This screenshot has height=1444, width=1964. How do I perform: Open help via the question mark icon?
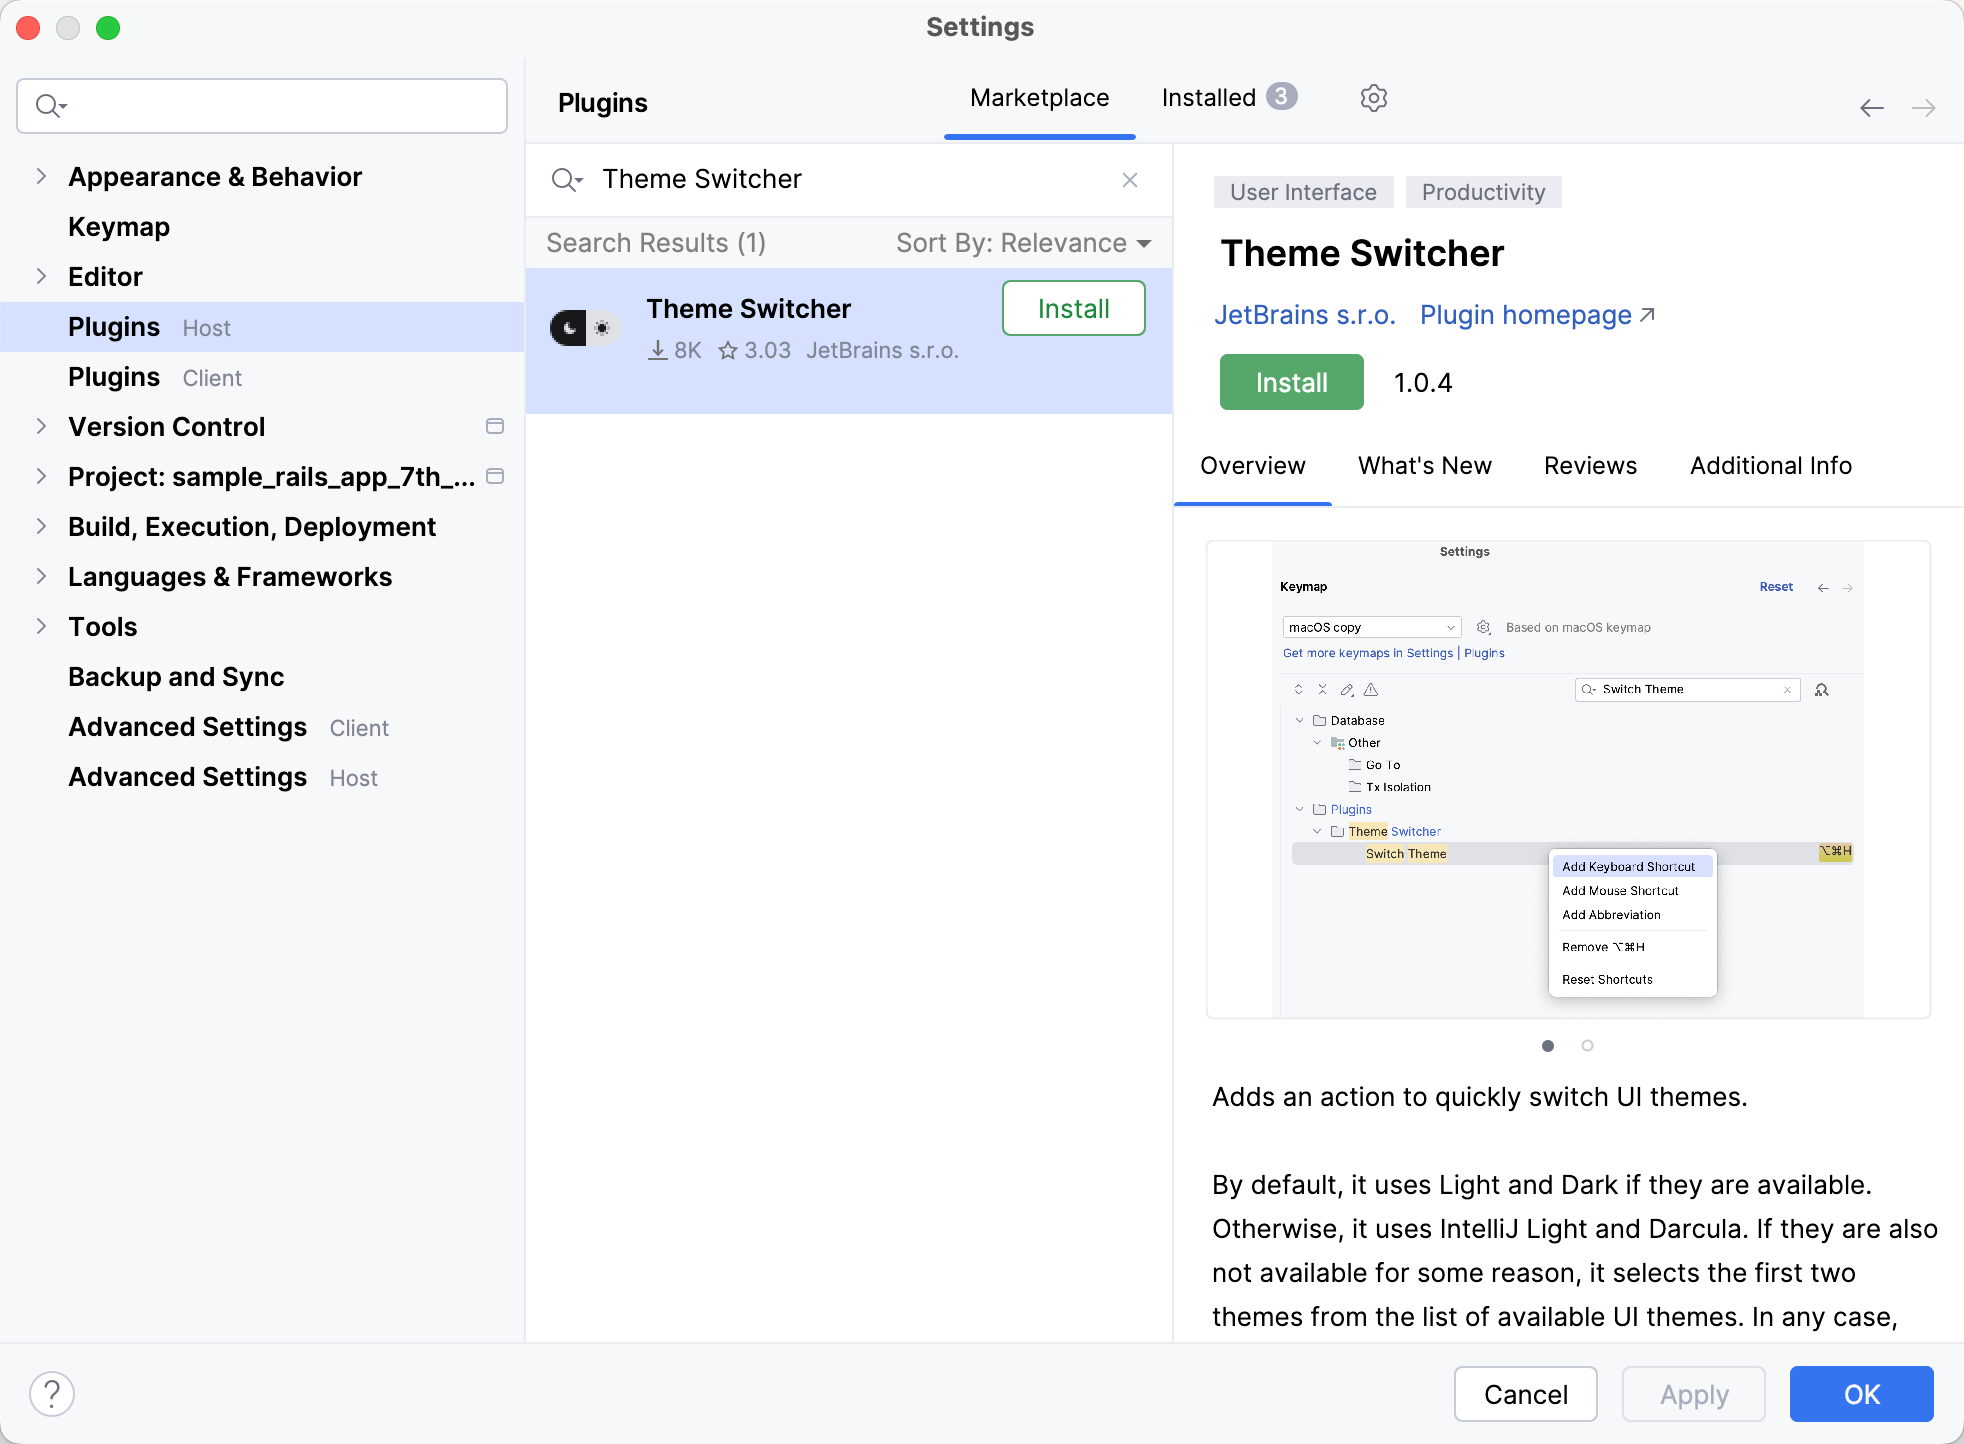click(x=51, y=1392)
